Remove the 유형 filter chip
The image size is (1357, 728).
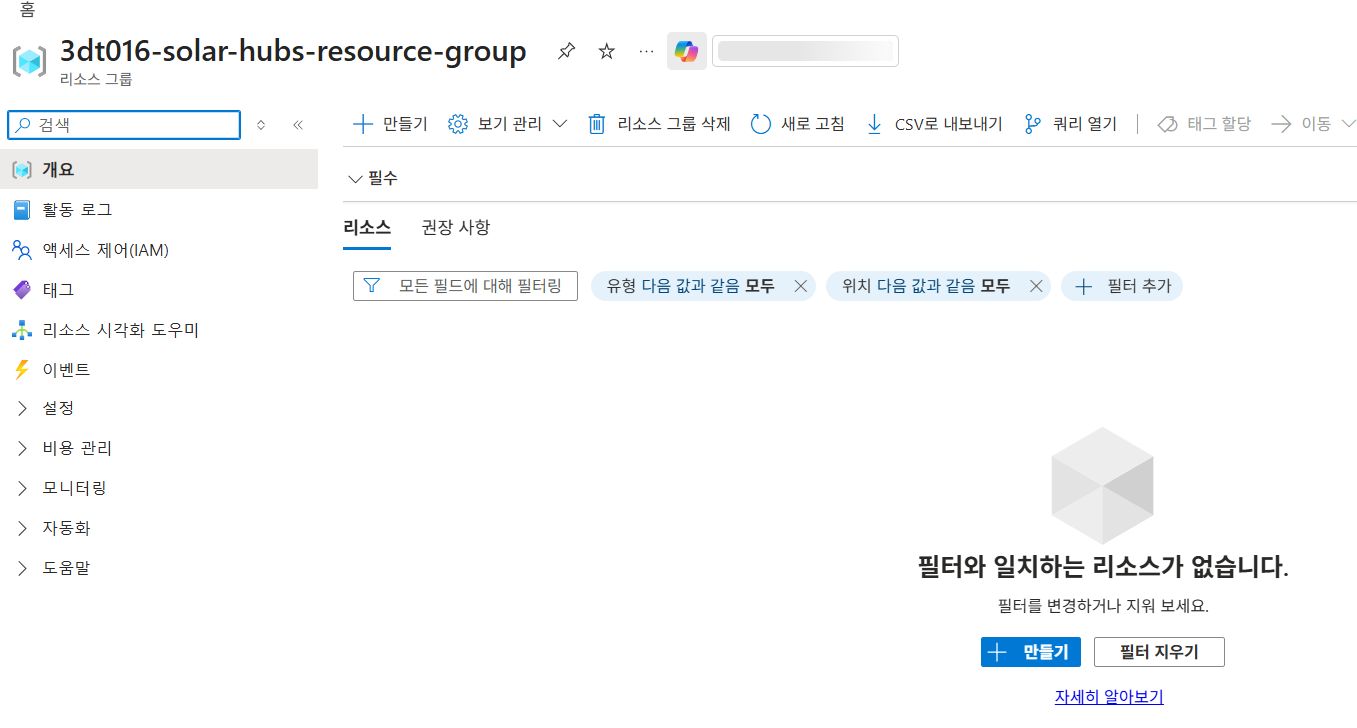800,286
